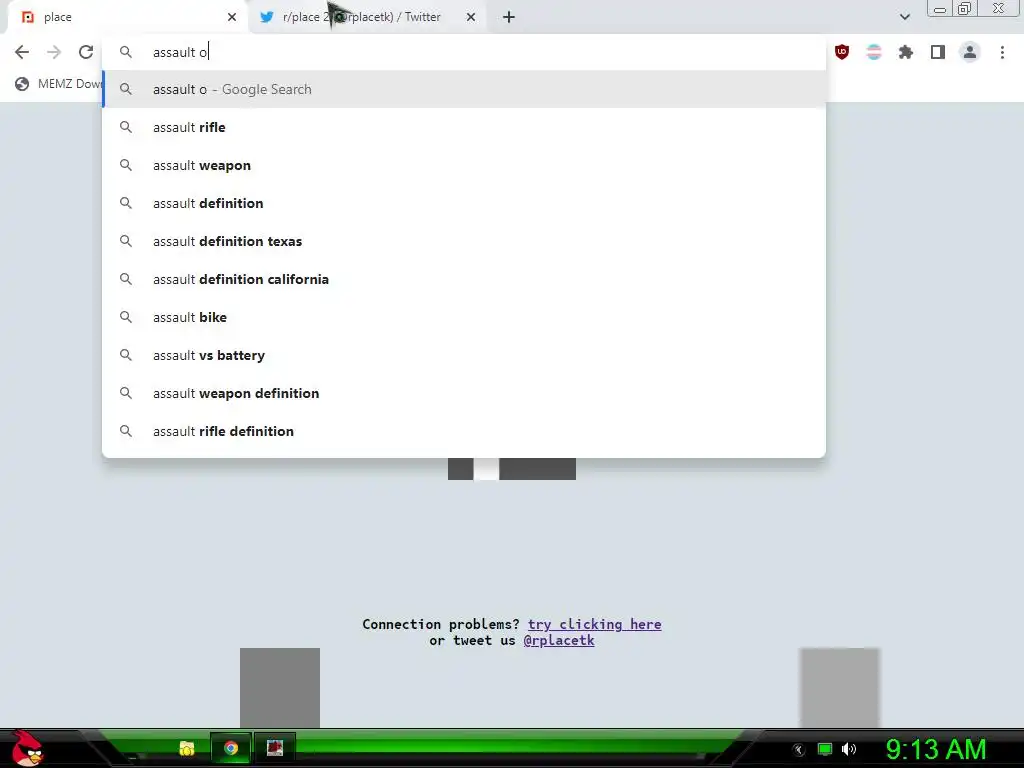Open the striped flag extension icon
The width and height of the screenshot is (1024, 768).
coord(874,52)
